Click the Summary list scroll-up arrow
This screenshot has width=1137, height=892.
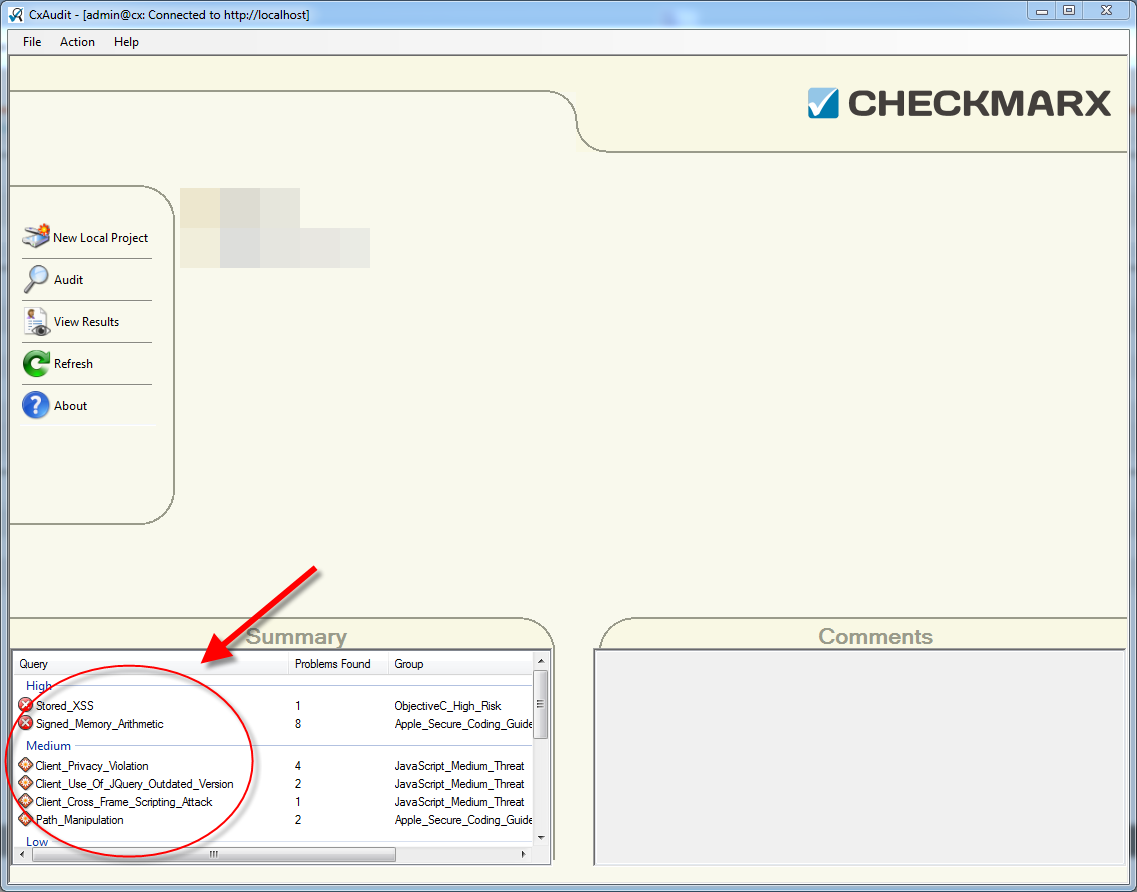point(541,661)
